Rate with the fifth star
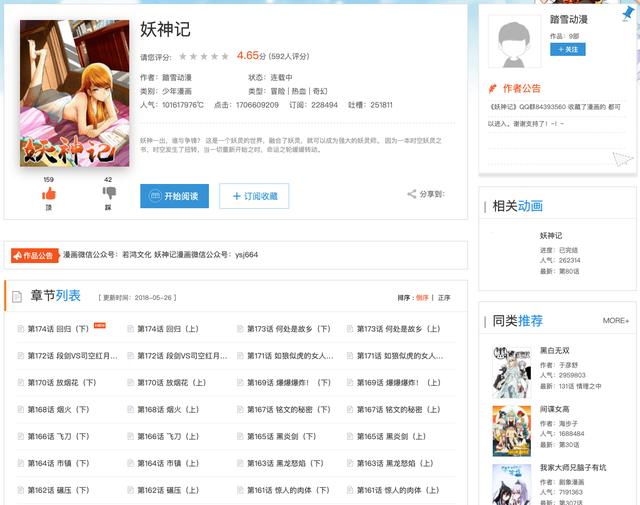The width and height of the screenshot is (640, 505). coord(225,56)
